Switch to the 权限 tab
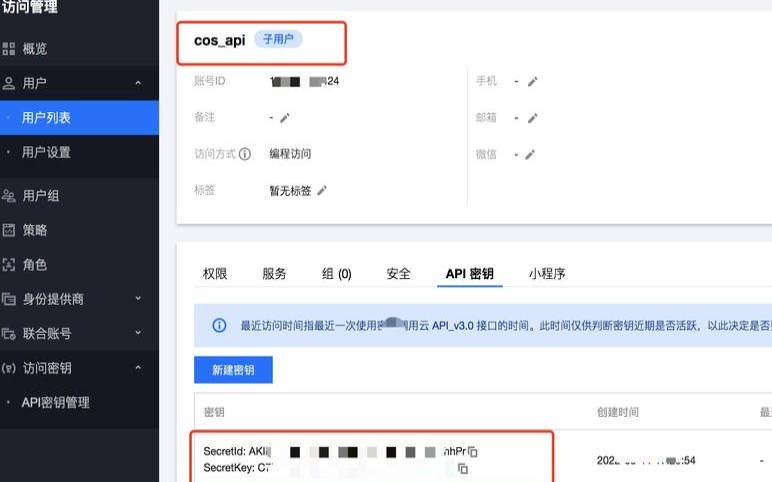This screenshot has height=482, width=772. click(215, 274)
